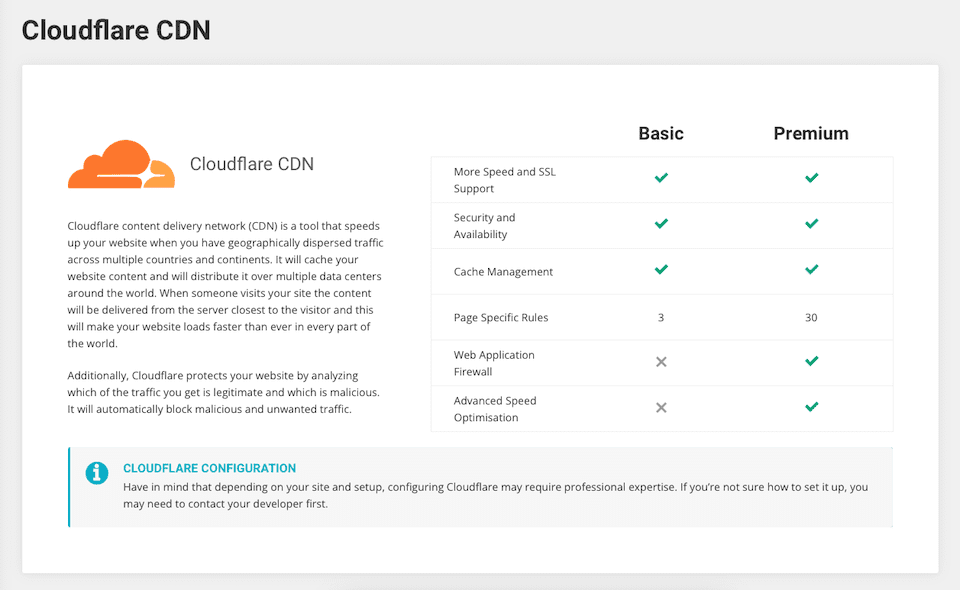The height and width of the screenshot is (590, 960).
Task: Click the Premium checkmark for Cache Management
Action: click(811, 269)
